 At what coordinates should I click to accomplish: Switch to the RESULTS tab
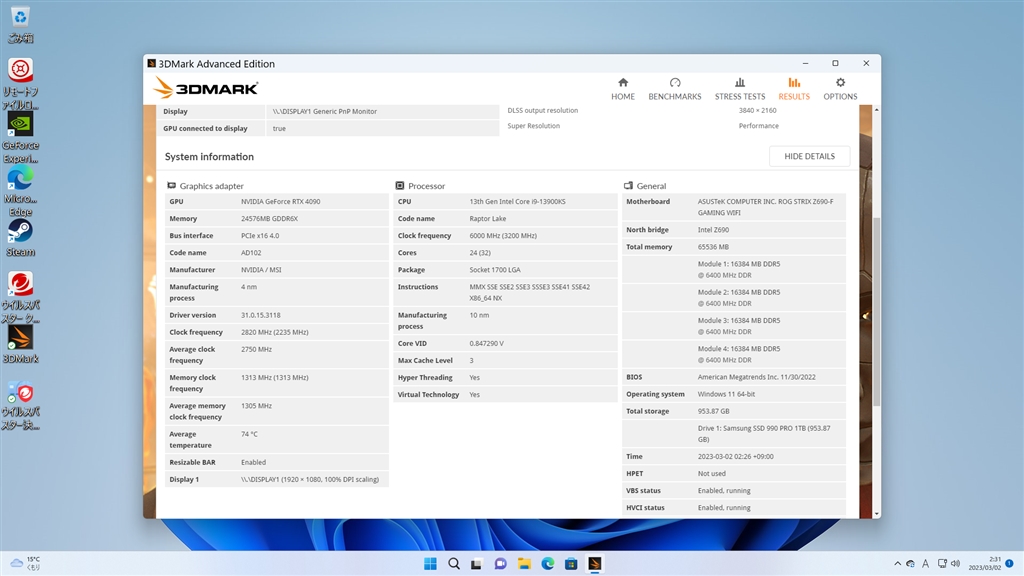point(793,89)
